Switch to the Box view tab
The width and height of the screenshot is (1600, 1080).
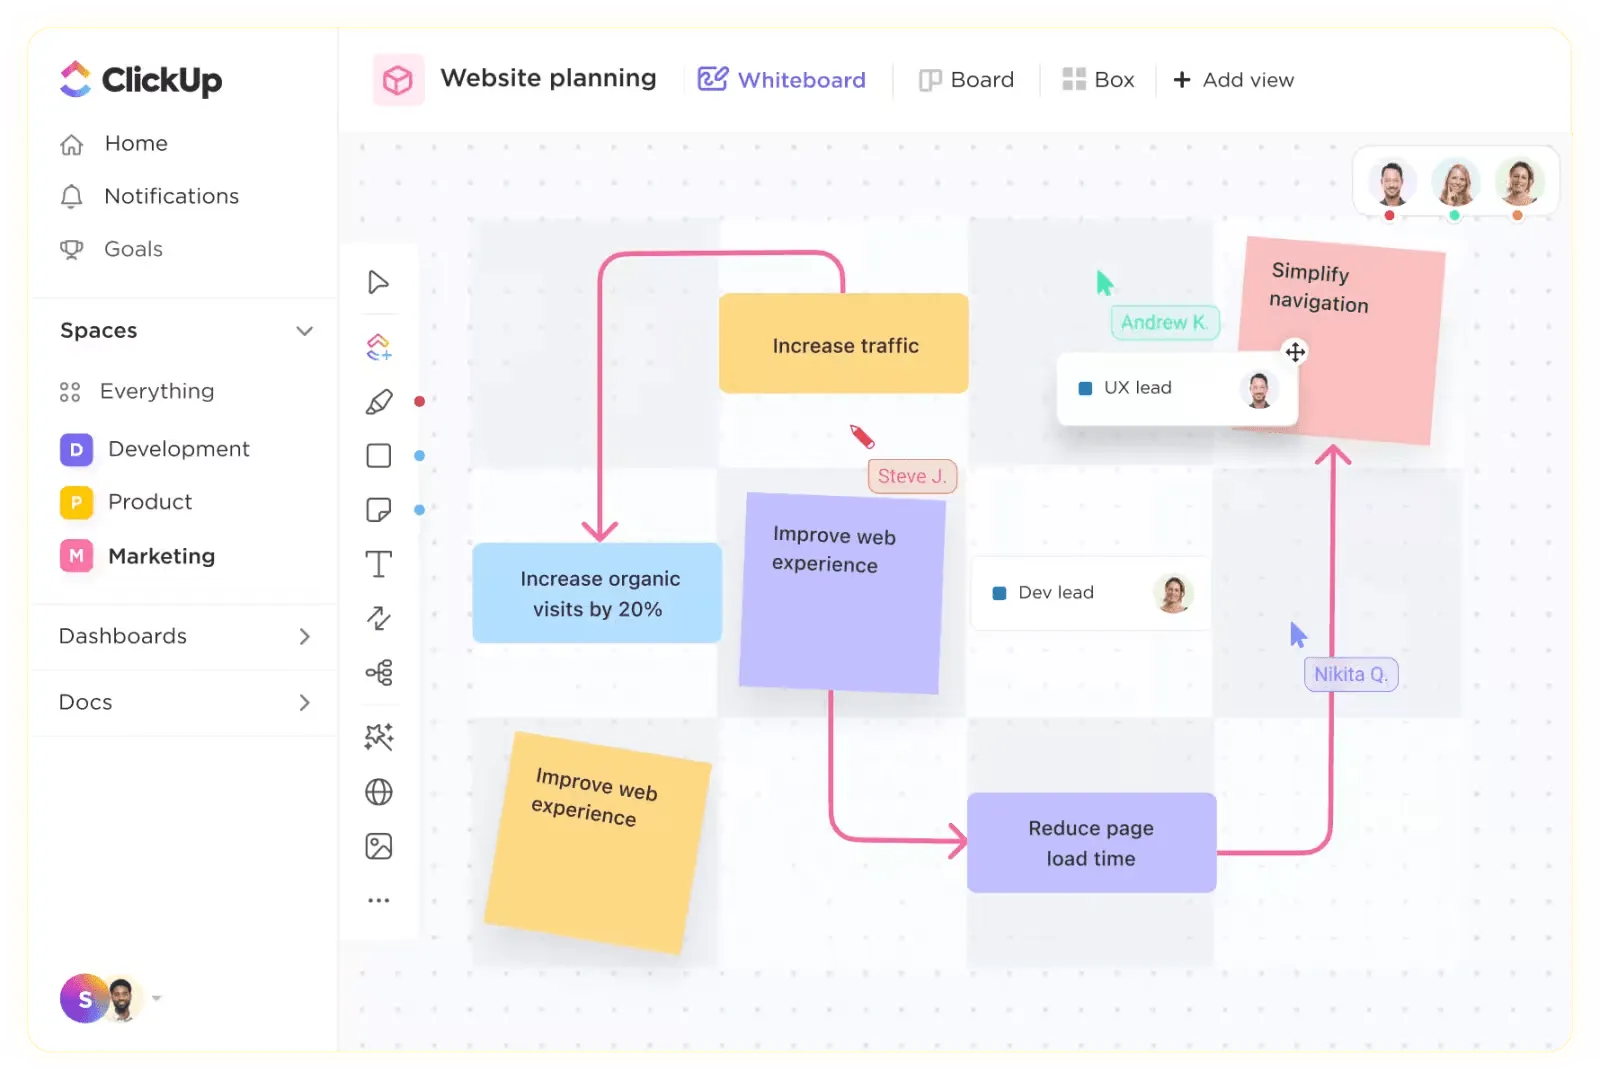[1098, 80]
